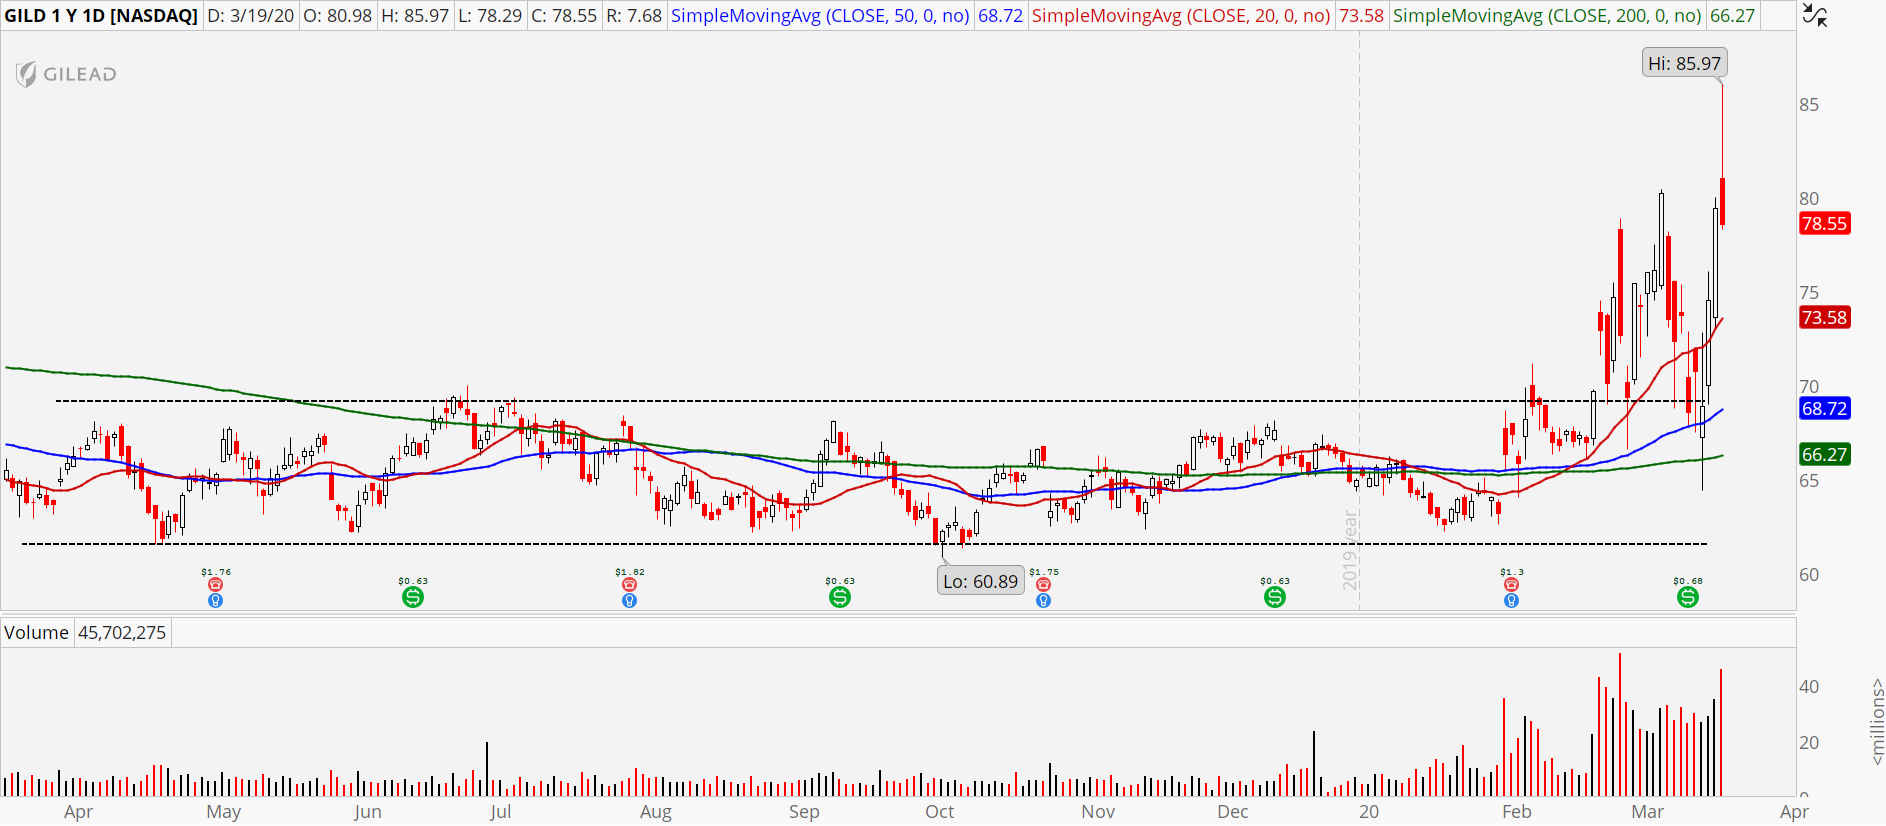The image size is (1886, 826).
Task: Click the Aug label on the time axis
Action: coord(655,811)
